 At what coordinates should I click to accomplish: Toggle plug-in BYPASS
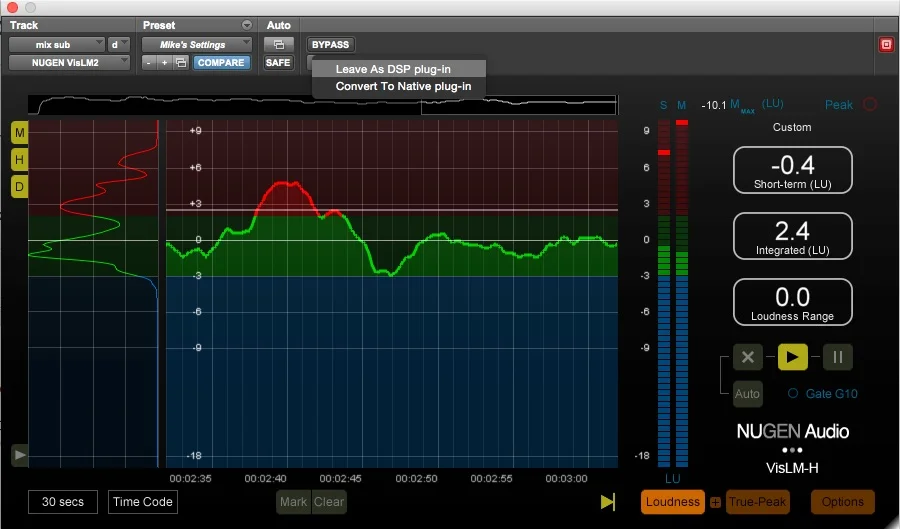point(331,45)
